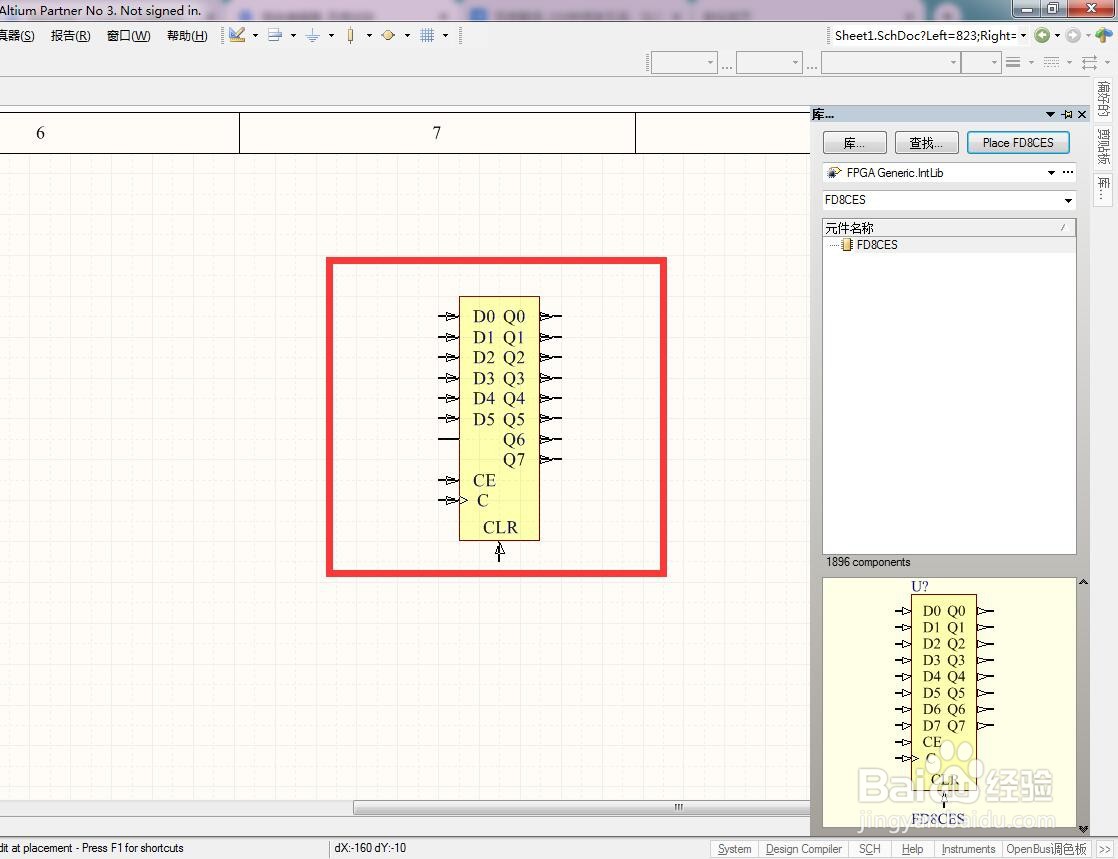Expand the Sheet1.SchDoc address bar dropdown
This screenshot has width=1118, height=859.
pyautogui.click(x=1023, y=35)
